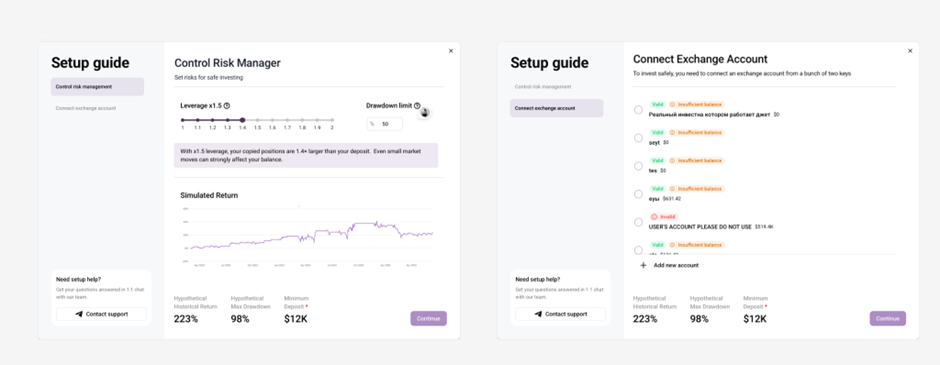Click the $519.4K balance text
This screenshot has height=365, width=940.
pyautogui.click(x=764, y=227)
